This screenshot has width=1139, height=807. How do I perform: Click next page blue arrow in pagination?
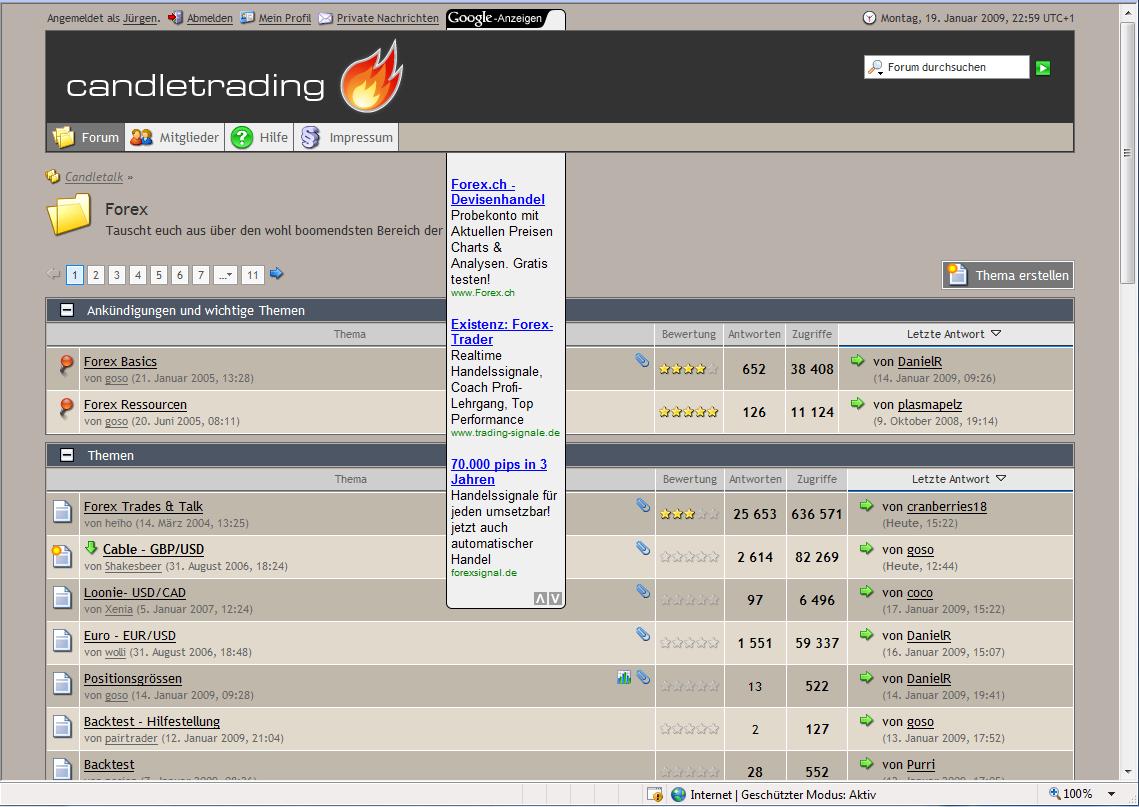277,274
